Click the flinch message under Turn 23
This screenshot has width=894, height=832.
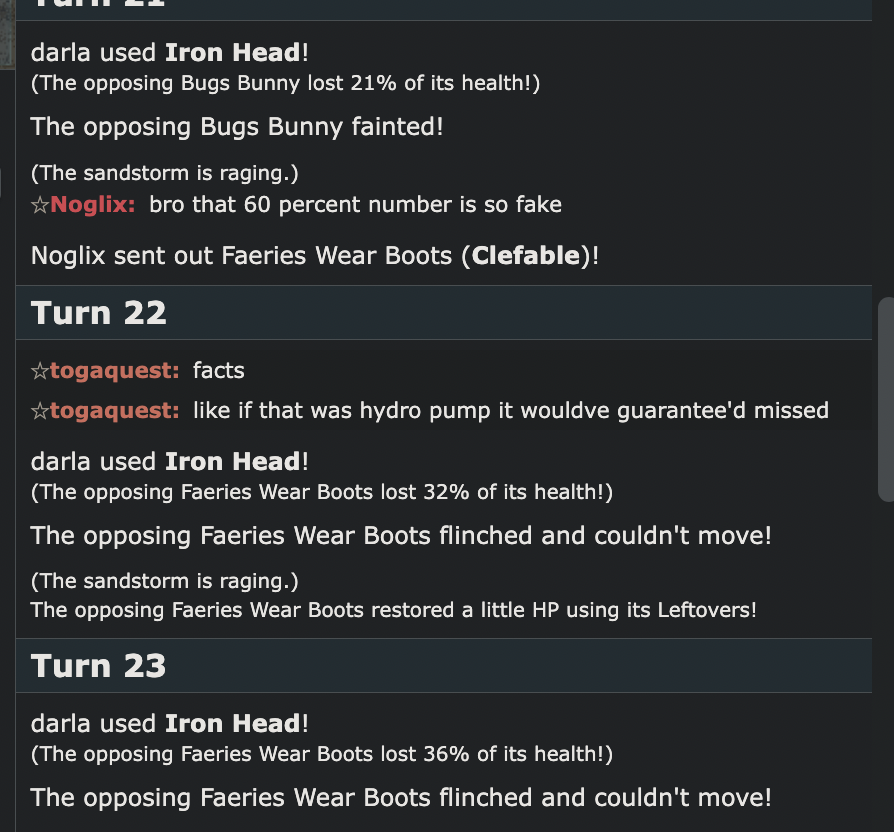400,797
